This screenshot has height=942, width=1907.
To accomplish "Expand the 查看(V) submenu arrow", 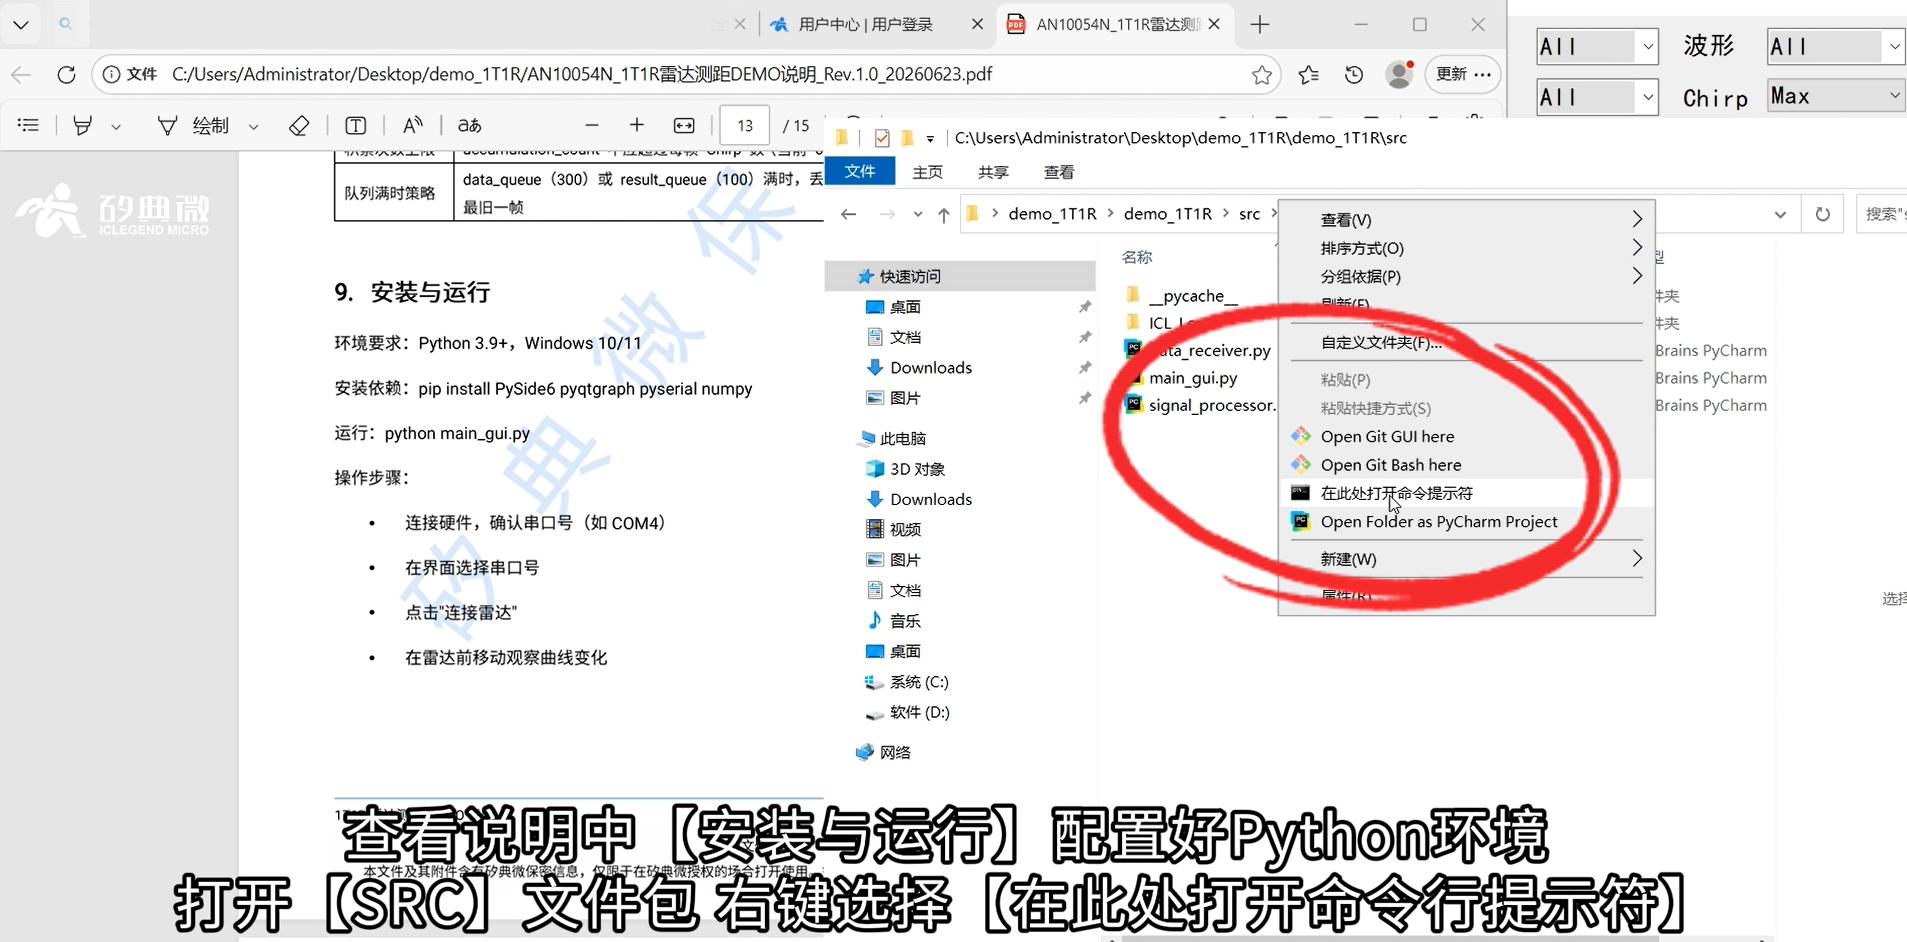I will (x=1636, y=219).
